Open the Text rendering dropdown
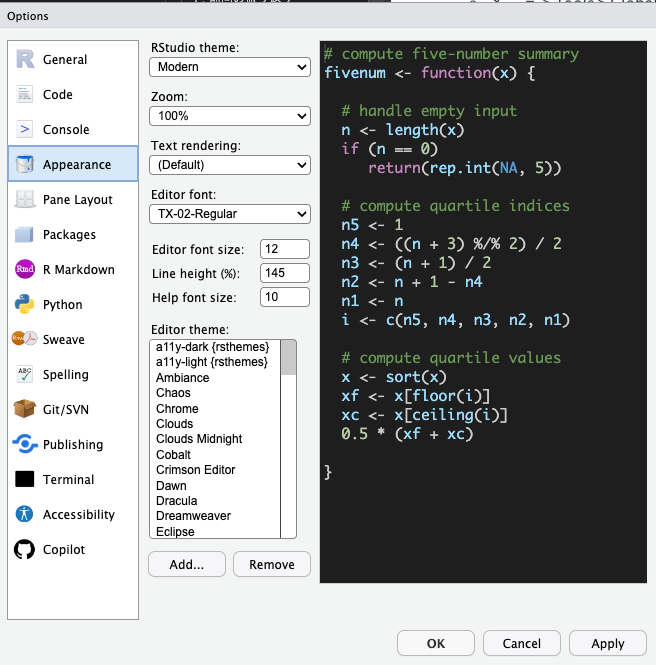Image resolution: width=656 pixels, height=665 pixels. coord(229,165)
